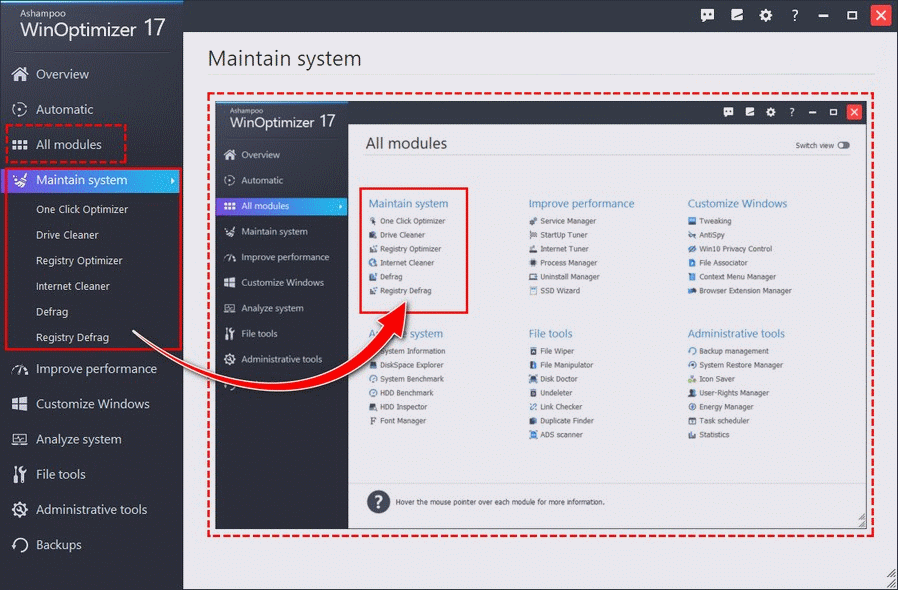
Task: Click Service Manager icon in inner module grid
Action: click(x=533, y=221)
